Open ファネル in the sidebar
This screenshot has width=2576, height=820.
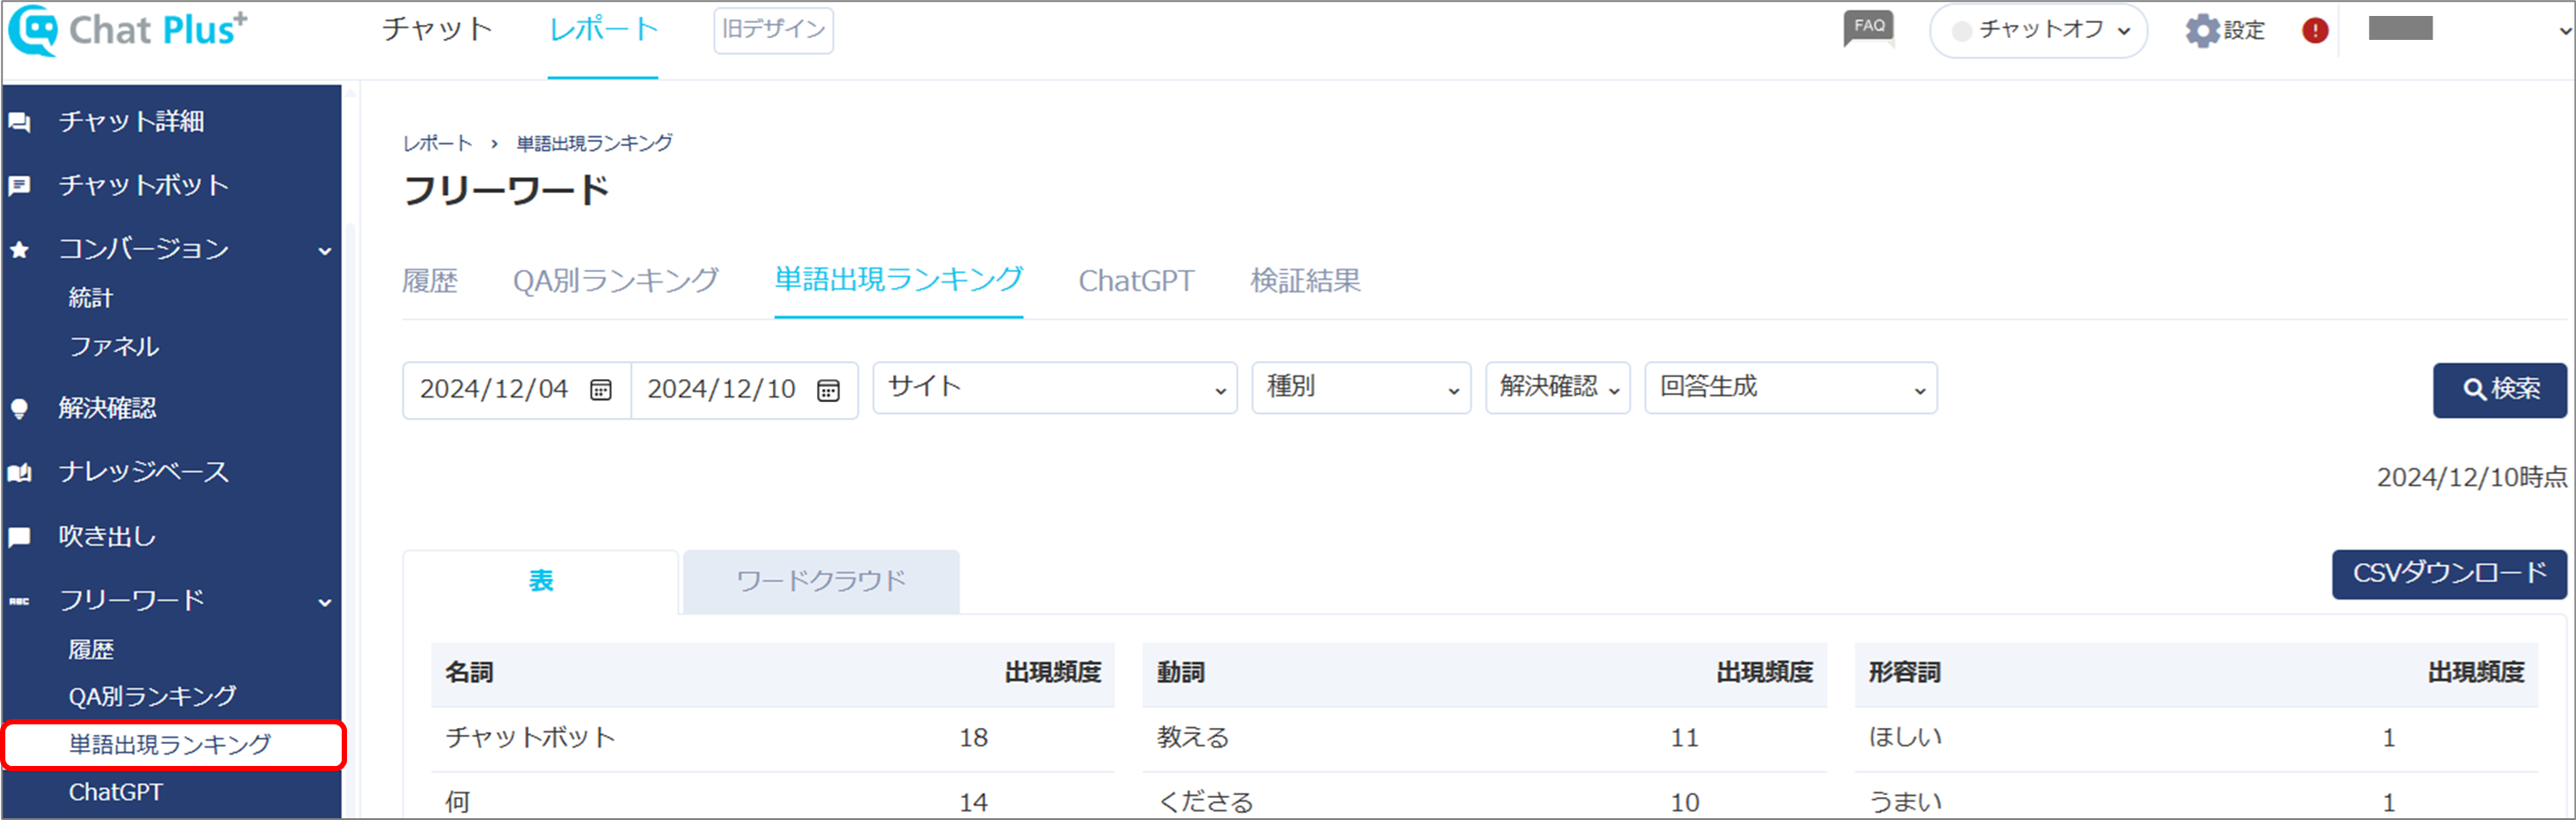[113, 347]
